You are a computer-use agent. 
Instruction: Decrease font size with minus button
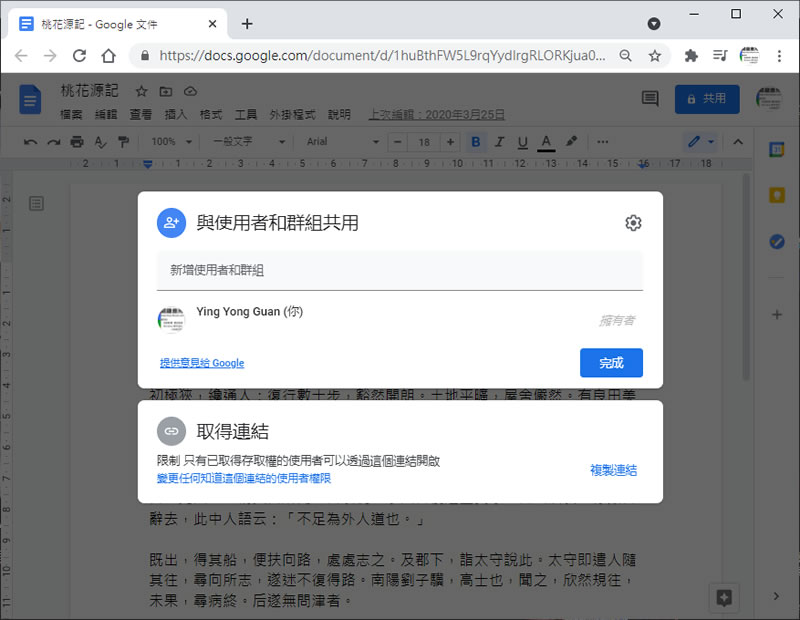[398, 142]
